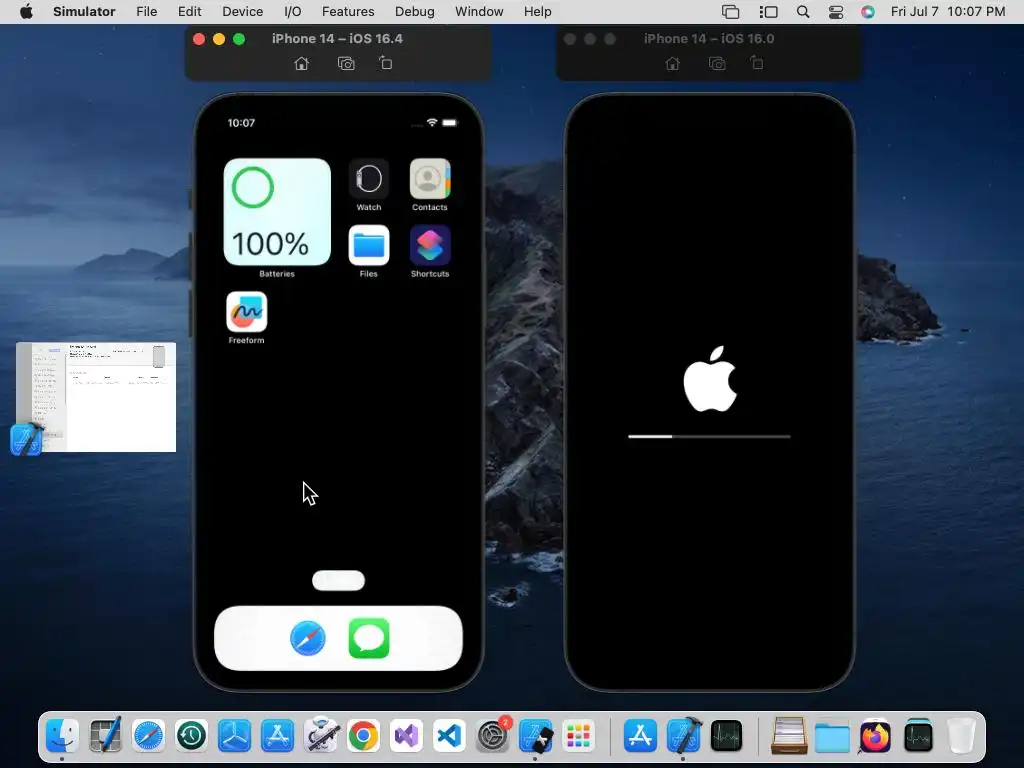The height and width of the screenshot is (768, 1024).
Task: Click the Screenshot button on iOS 16.4 simulator toolbar
Action: [x=346, y=63]
